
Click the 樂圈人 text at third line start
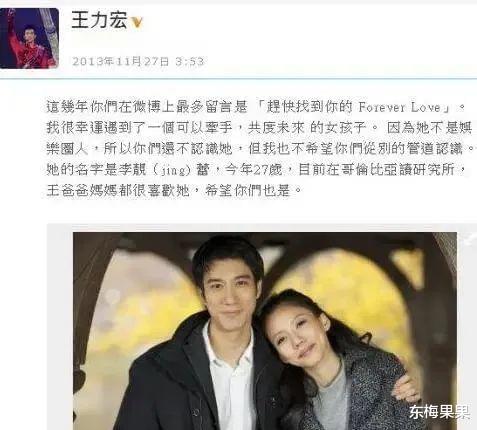tap(67, 149)
